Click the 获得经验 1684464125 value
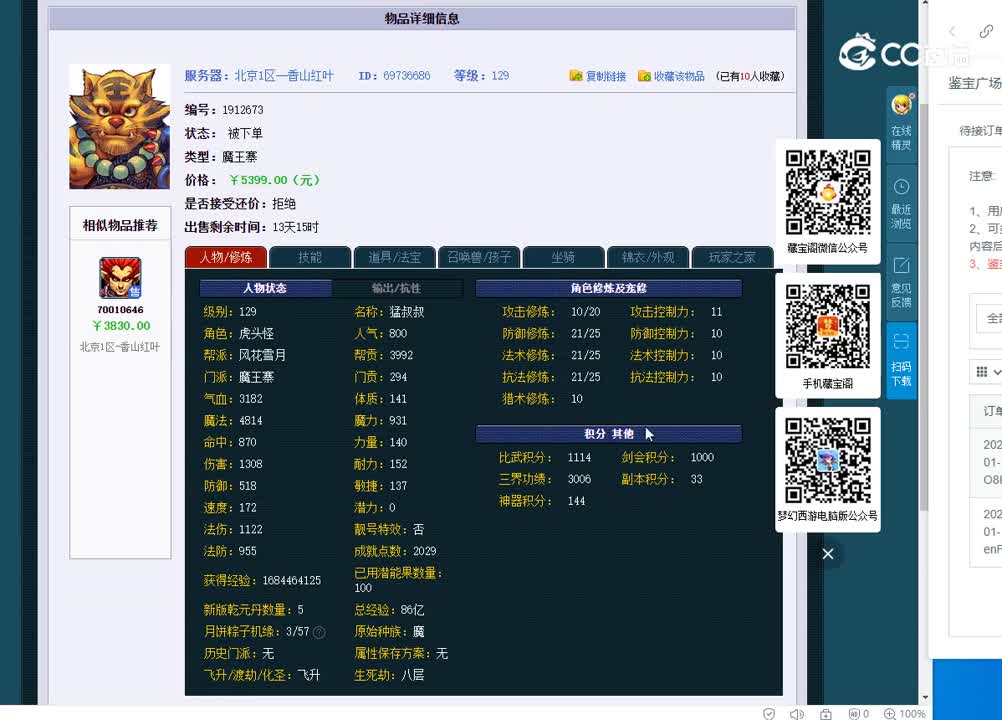 (x=291, y=580)
